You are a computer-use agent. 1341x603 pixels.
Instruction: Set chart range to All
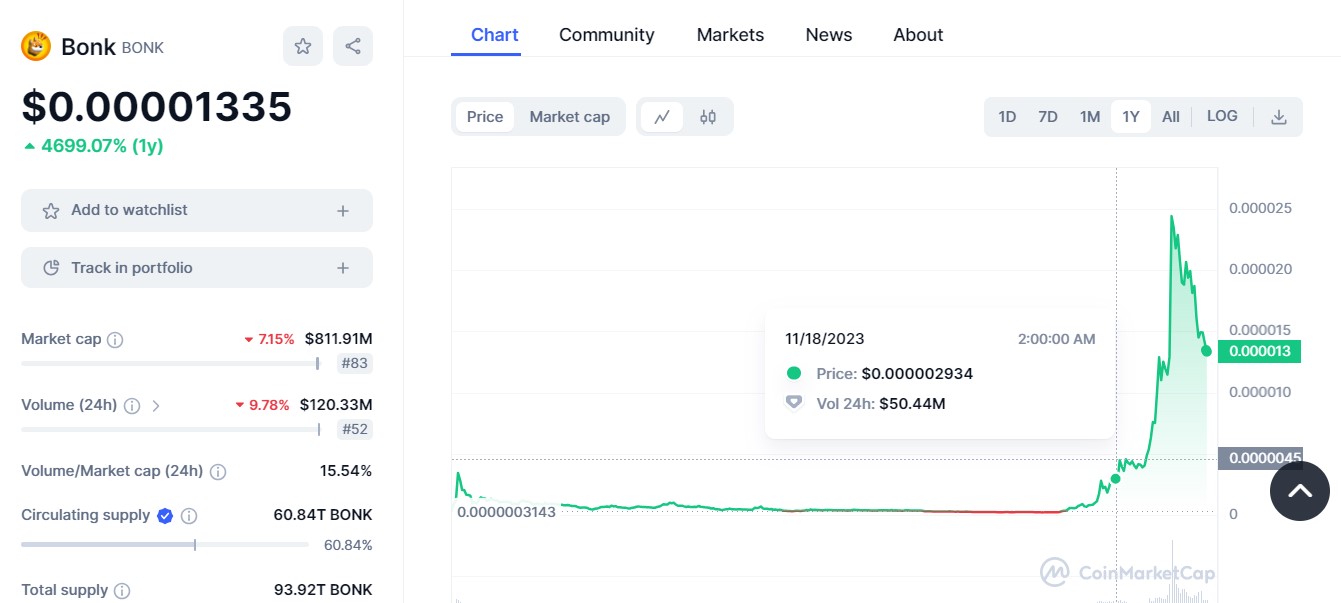click(1171, 117)
